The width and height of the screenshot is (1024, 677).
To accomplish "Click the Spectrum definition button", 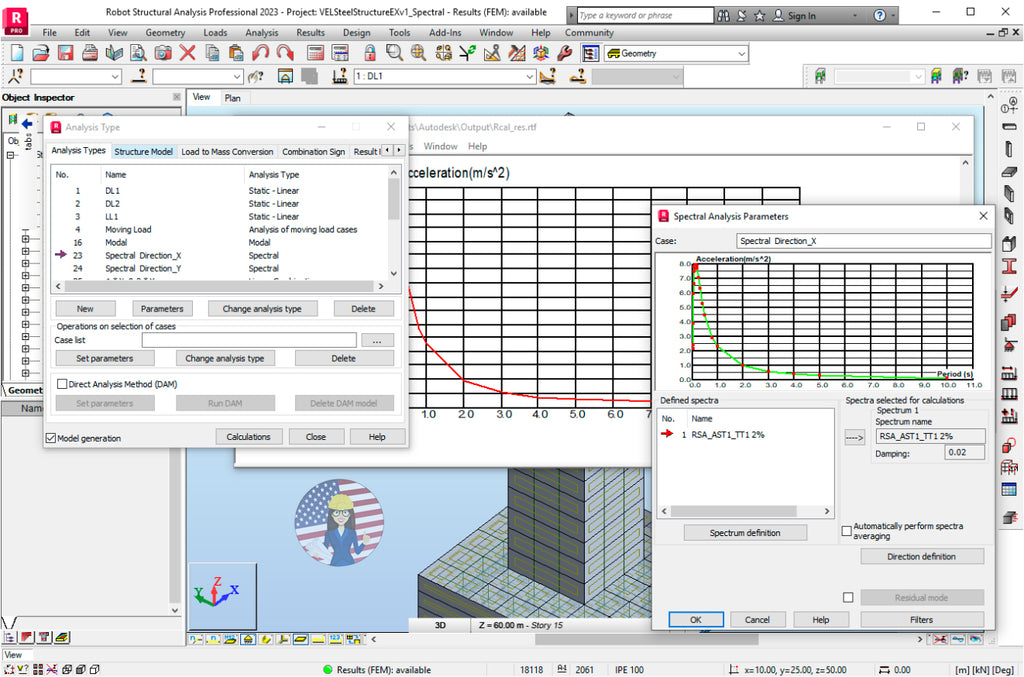I will (x=745, y=532).
